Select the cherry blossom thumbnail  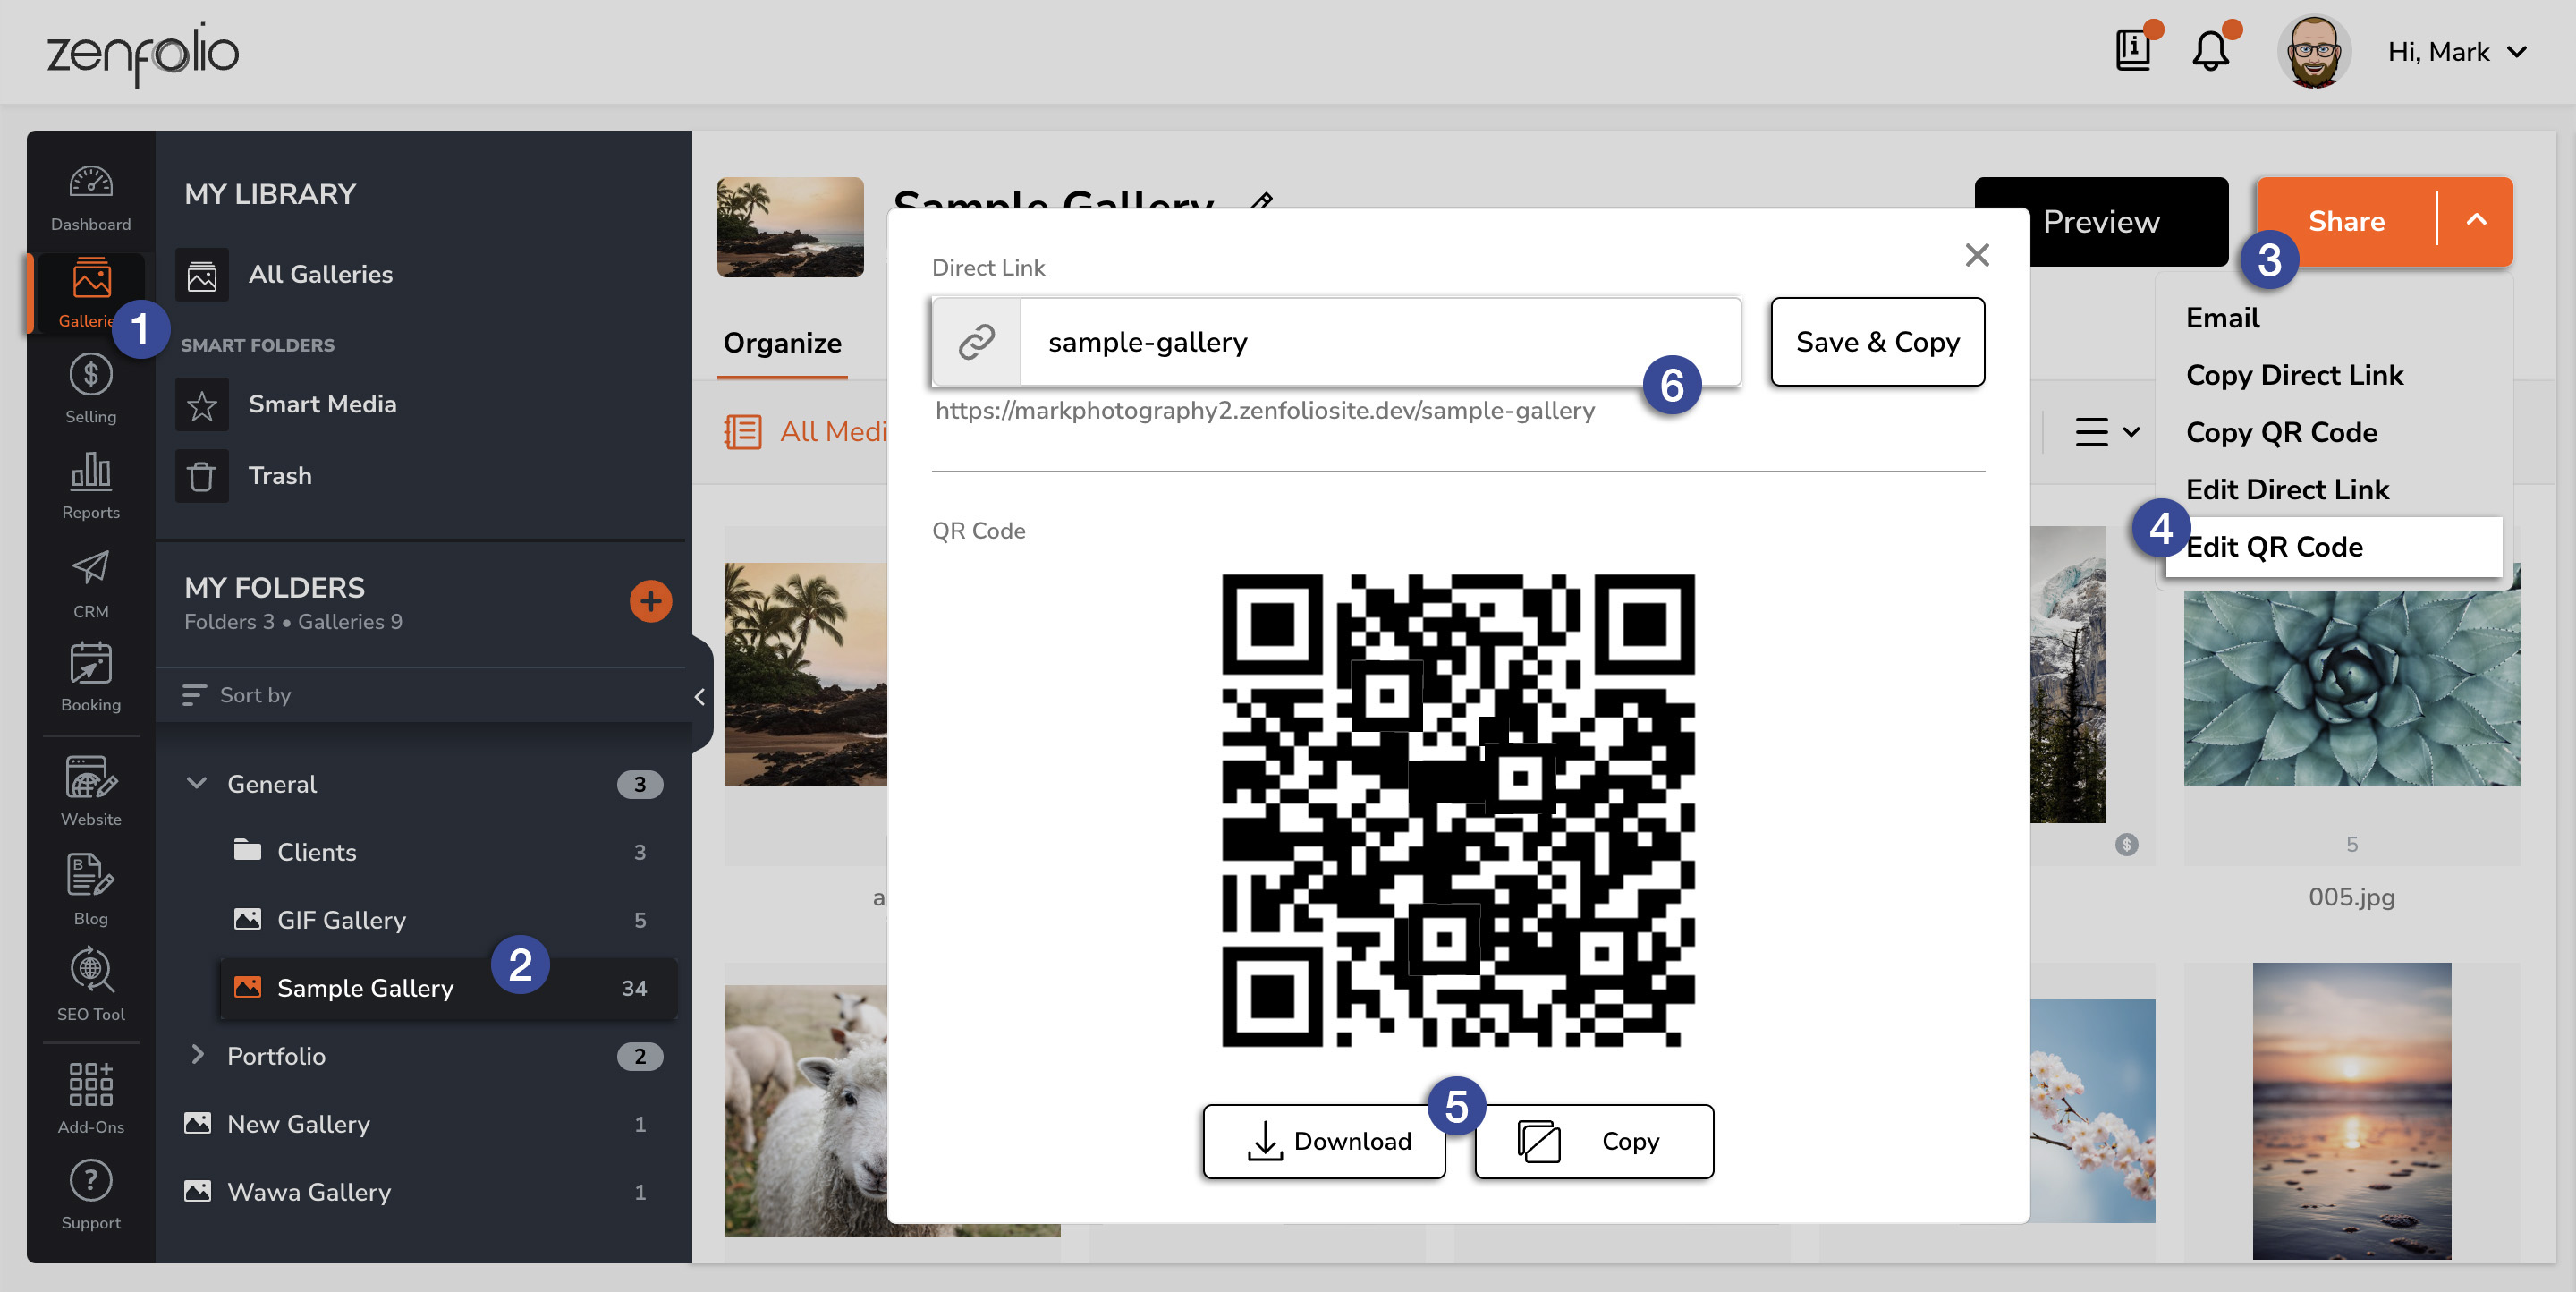tap(2092, 1110)
